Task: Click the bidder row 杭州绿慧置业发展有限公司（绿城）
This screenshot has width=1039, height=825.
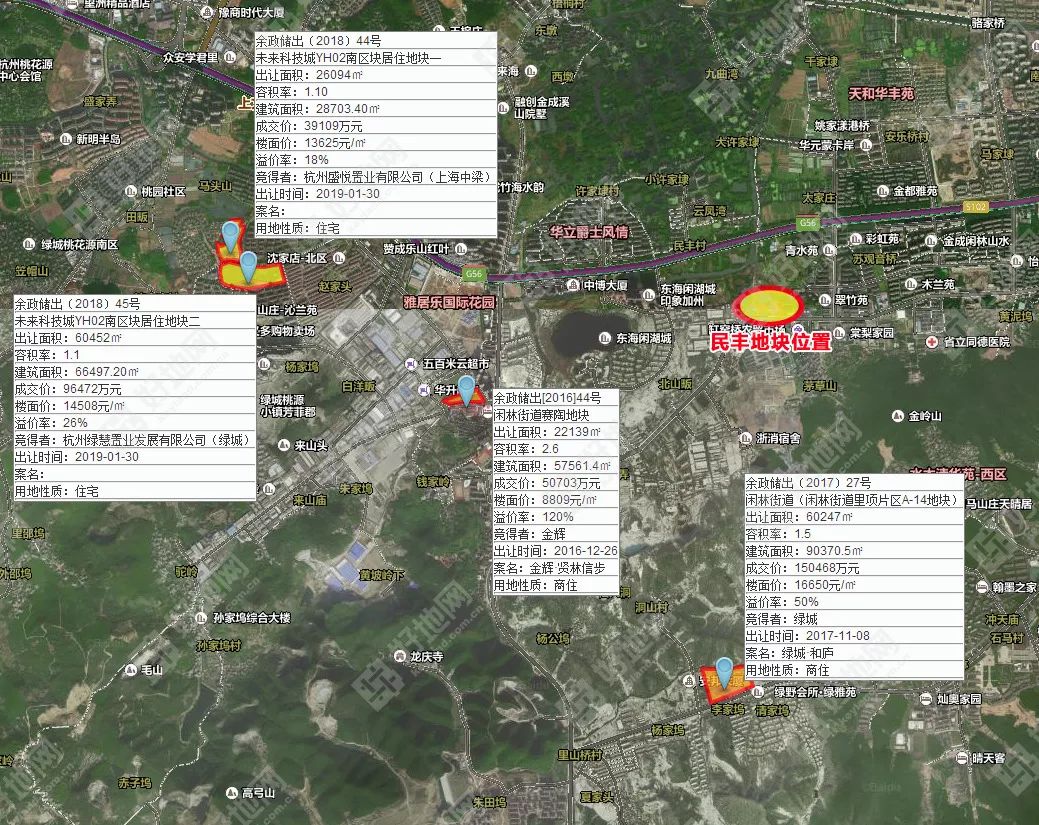Action: [x=135, y=440]
